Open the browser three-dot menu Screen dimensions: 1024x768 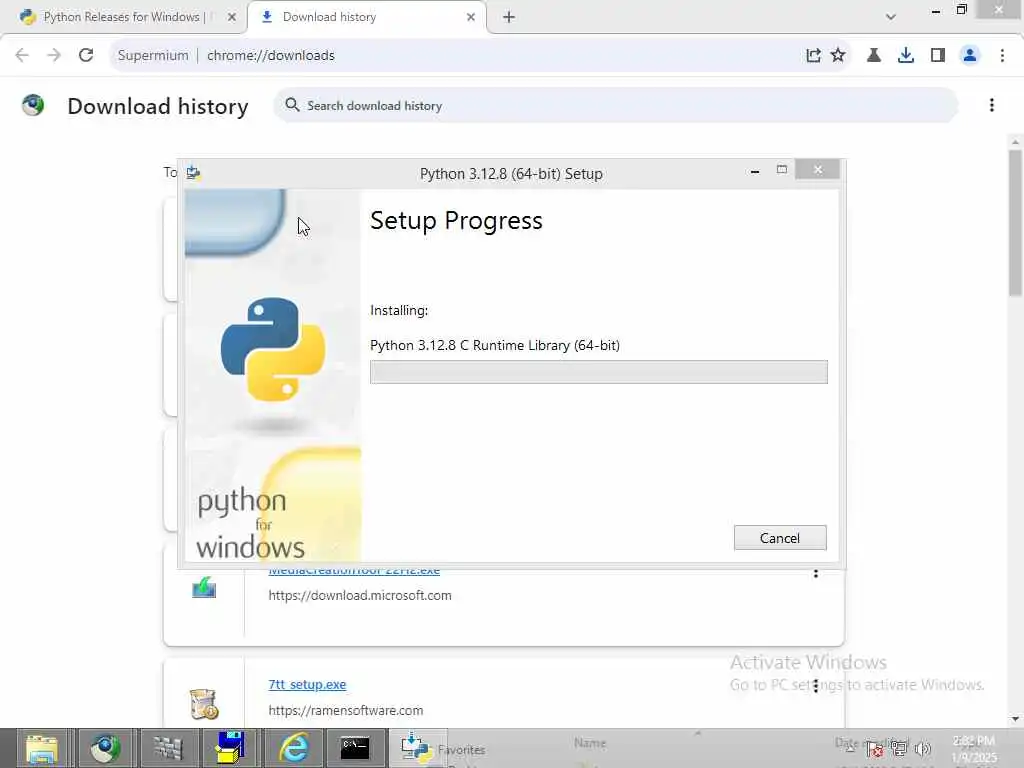click(1002, 56)
